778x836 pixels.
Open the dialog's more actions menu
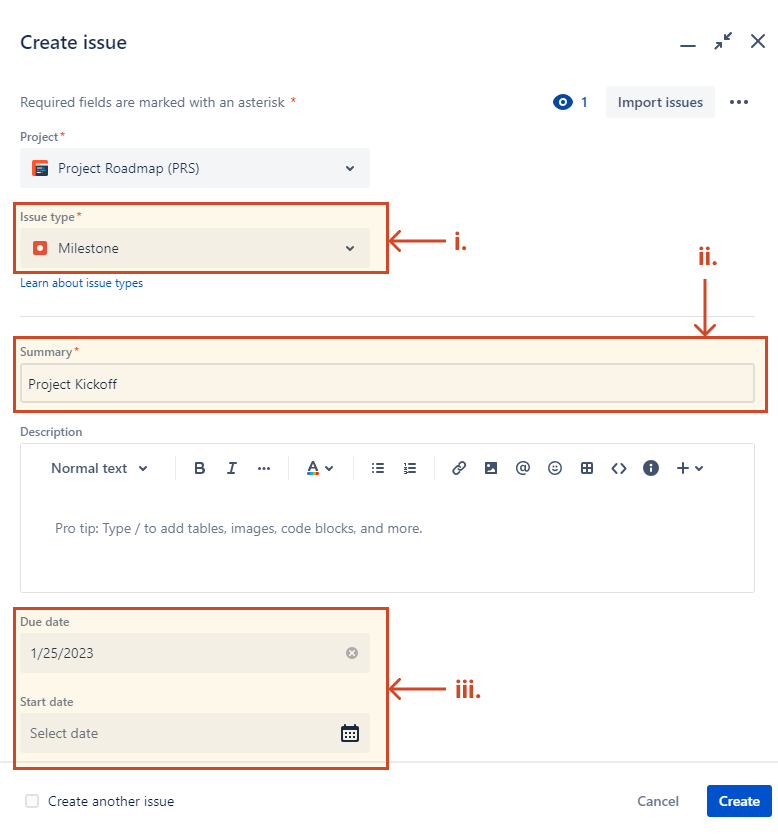click(738, 101)
